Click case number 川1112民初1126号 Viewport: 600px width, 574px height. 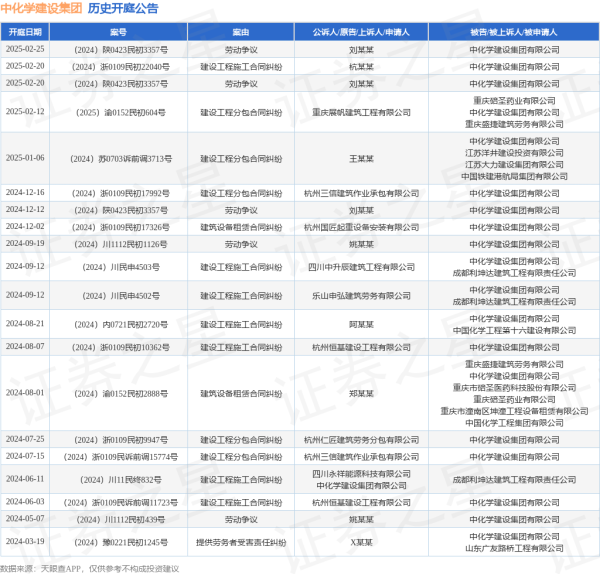(x=121, y=244)
